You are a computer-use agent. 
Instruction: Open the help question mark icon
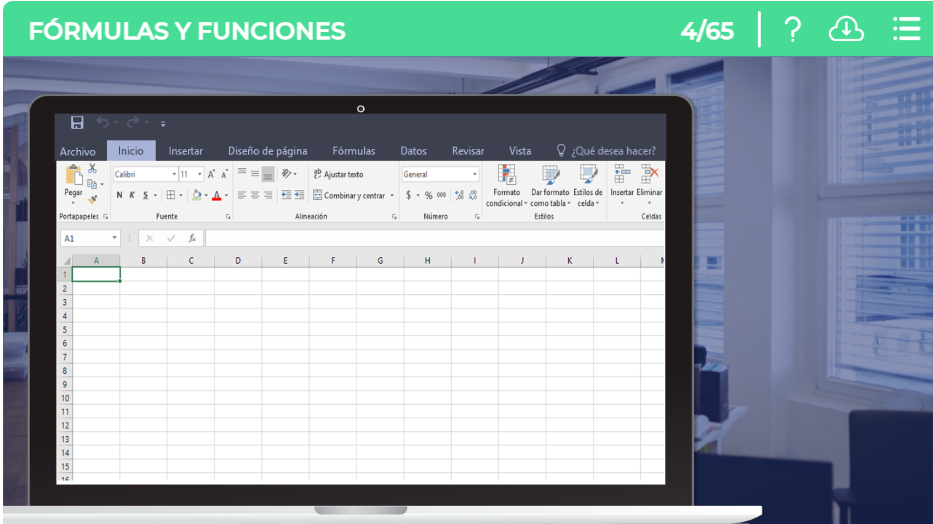pos(792,30)
